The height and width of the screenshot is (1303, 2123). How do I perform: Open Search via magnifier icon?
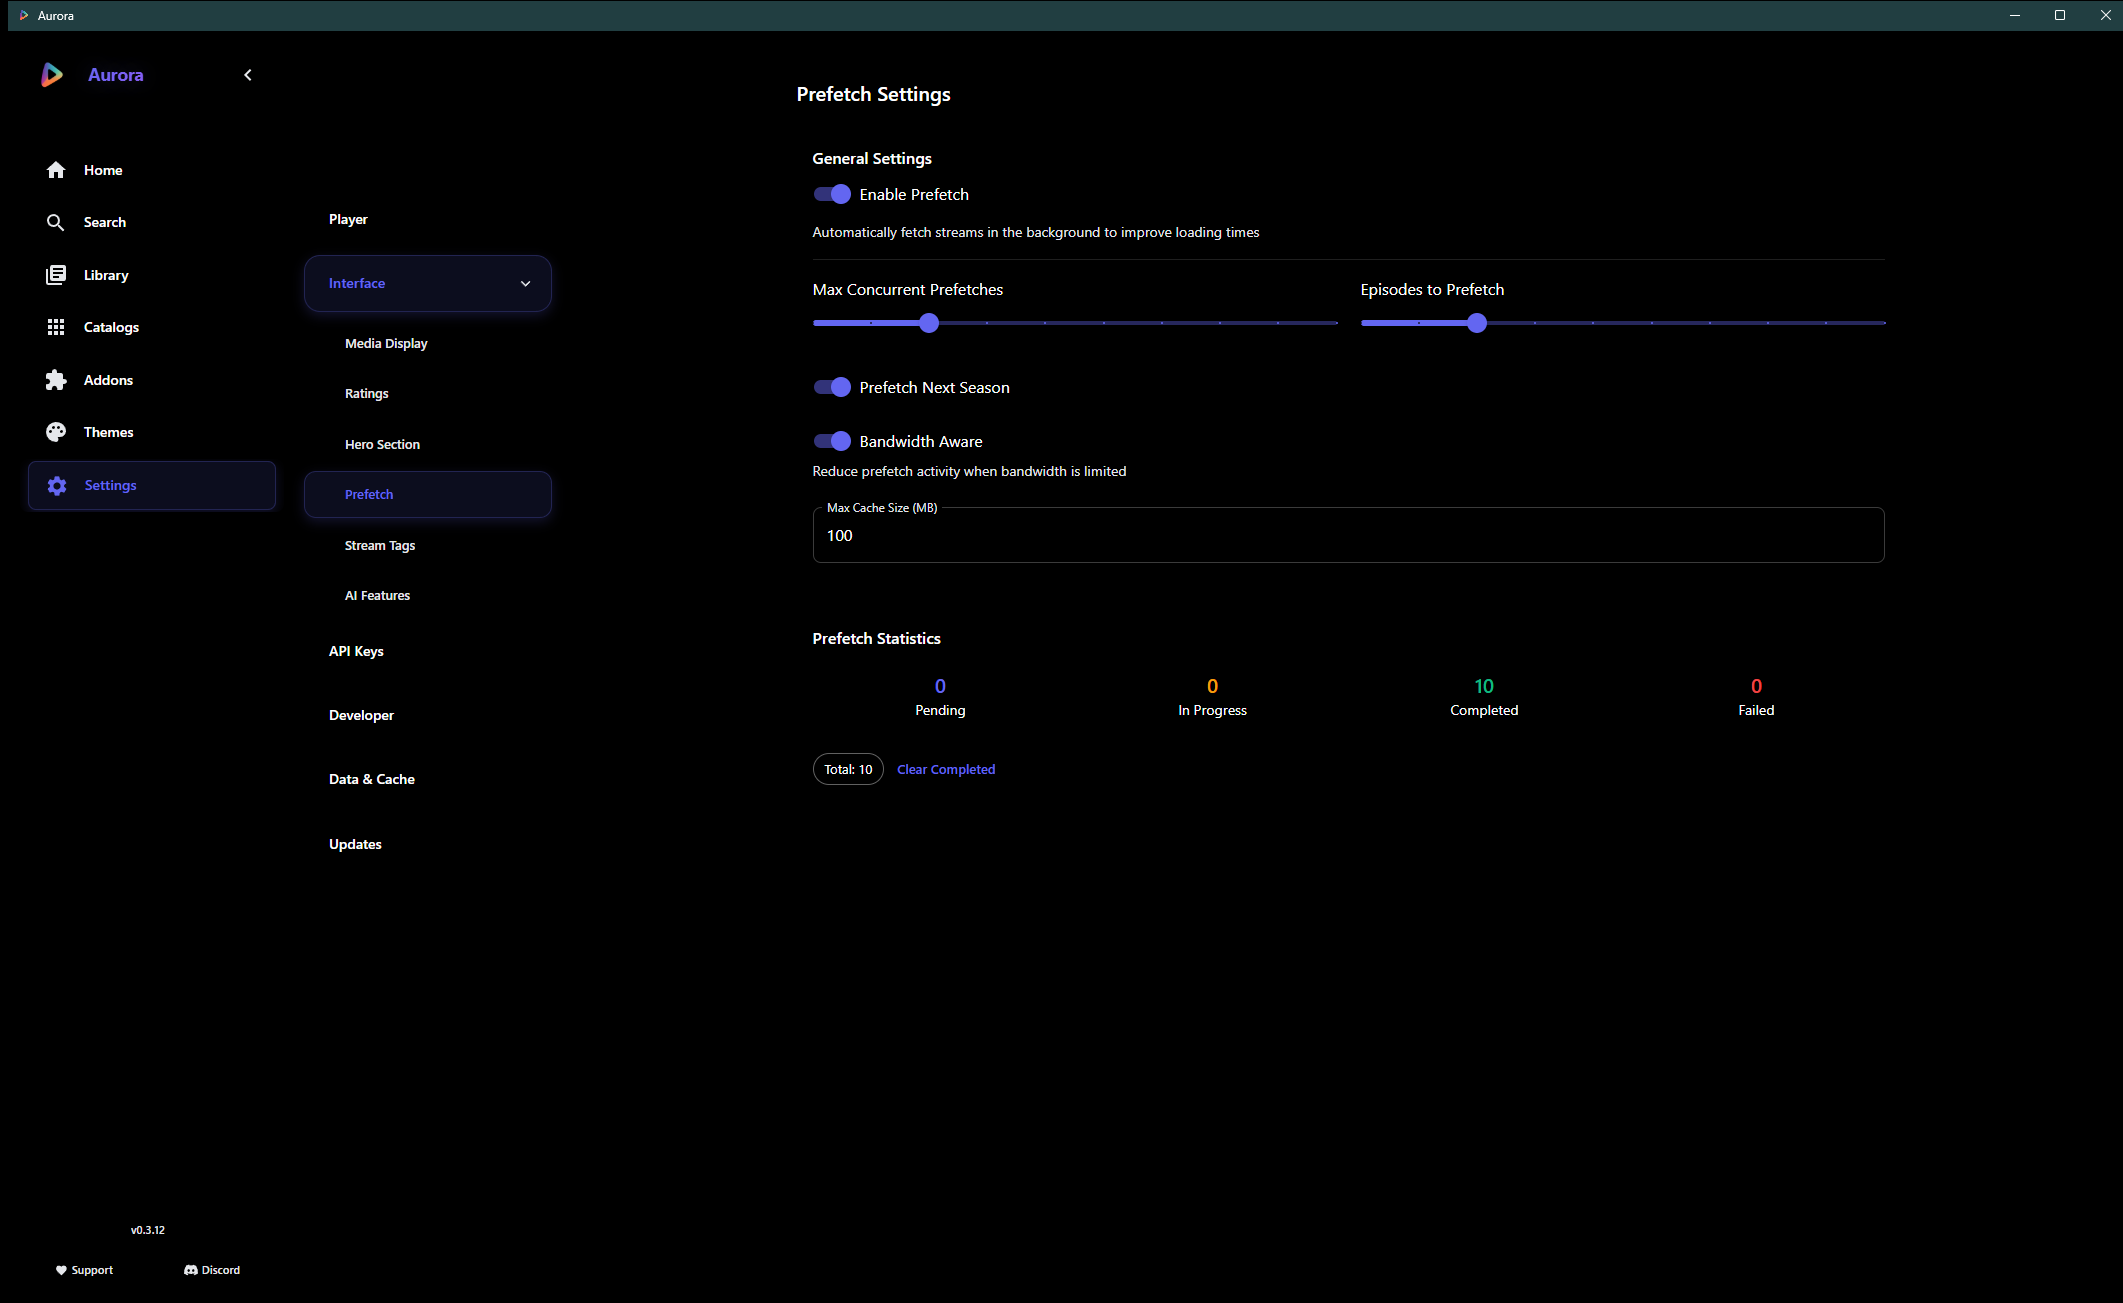click(56, 222)
